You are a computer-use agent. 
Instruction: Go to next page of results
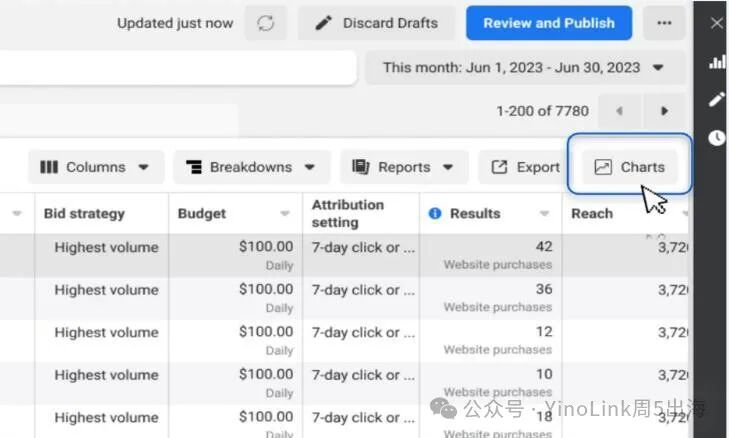(x=664, y=111)
